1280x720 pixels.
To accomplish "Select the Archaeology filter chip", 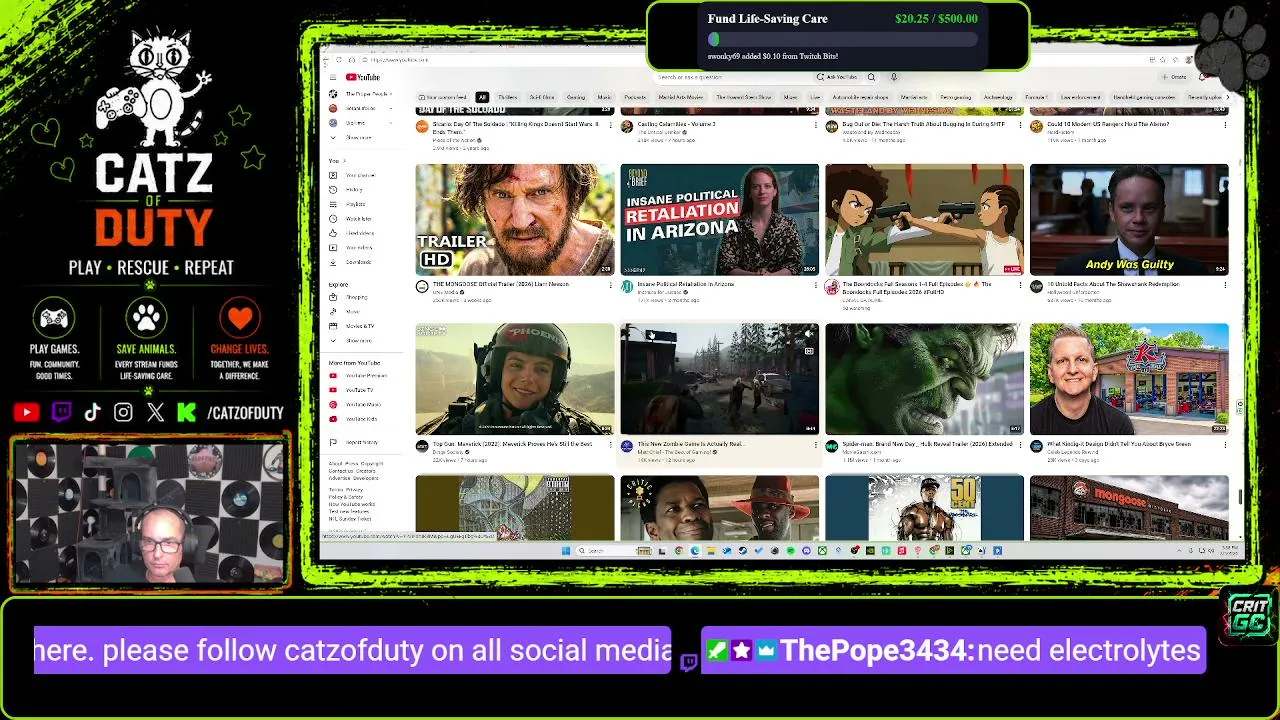I will (x=998, y=97).
